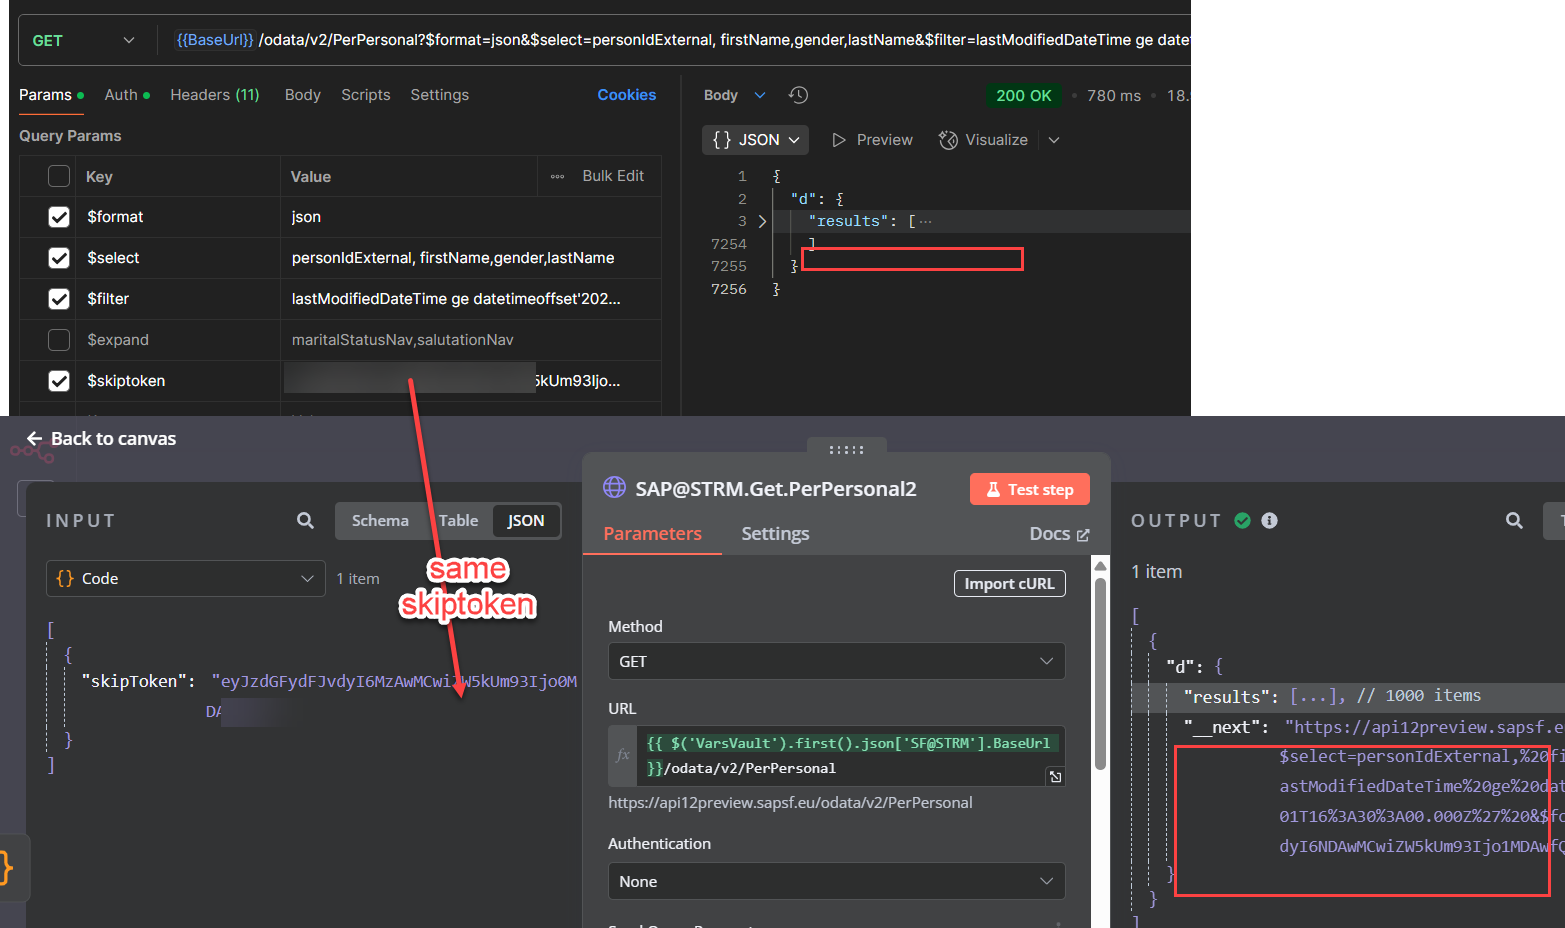Click the search icon in the OUTPUT panel
The height and width of the screenshot is (928, 1565).
click(1513, 520)
